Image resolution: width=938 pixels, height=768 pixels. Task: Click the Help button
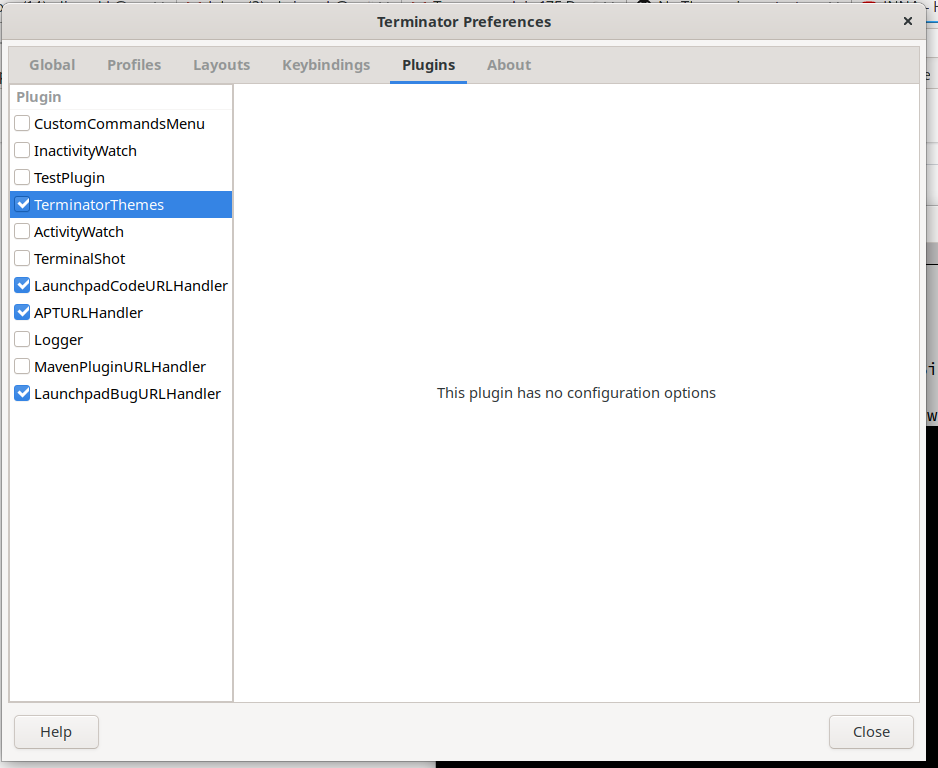coord(56,732)
